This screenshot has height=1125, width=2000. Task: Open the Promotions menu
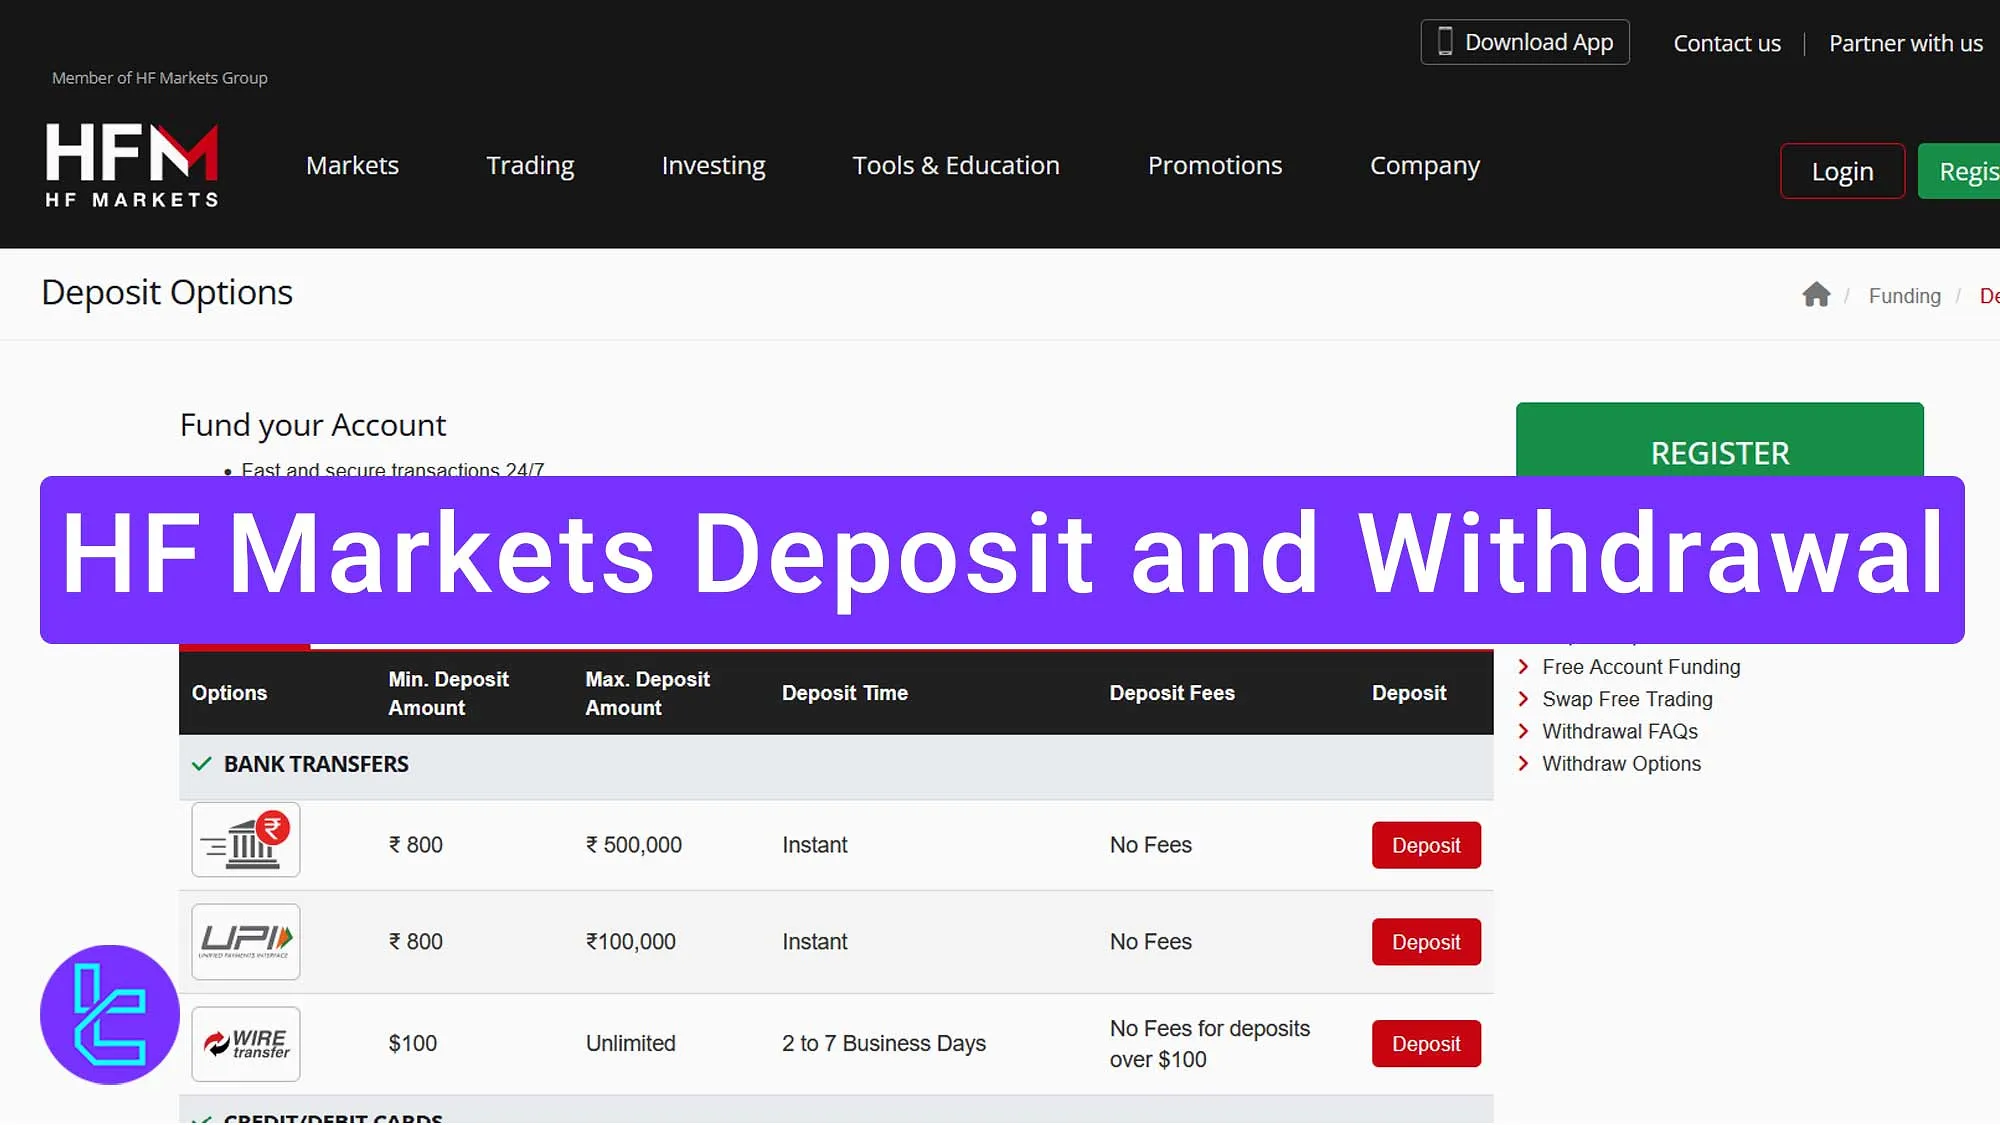(x=1215, y=165)
